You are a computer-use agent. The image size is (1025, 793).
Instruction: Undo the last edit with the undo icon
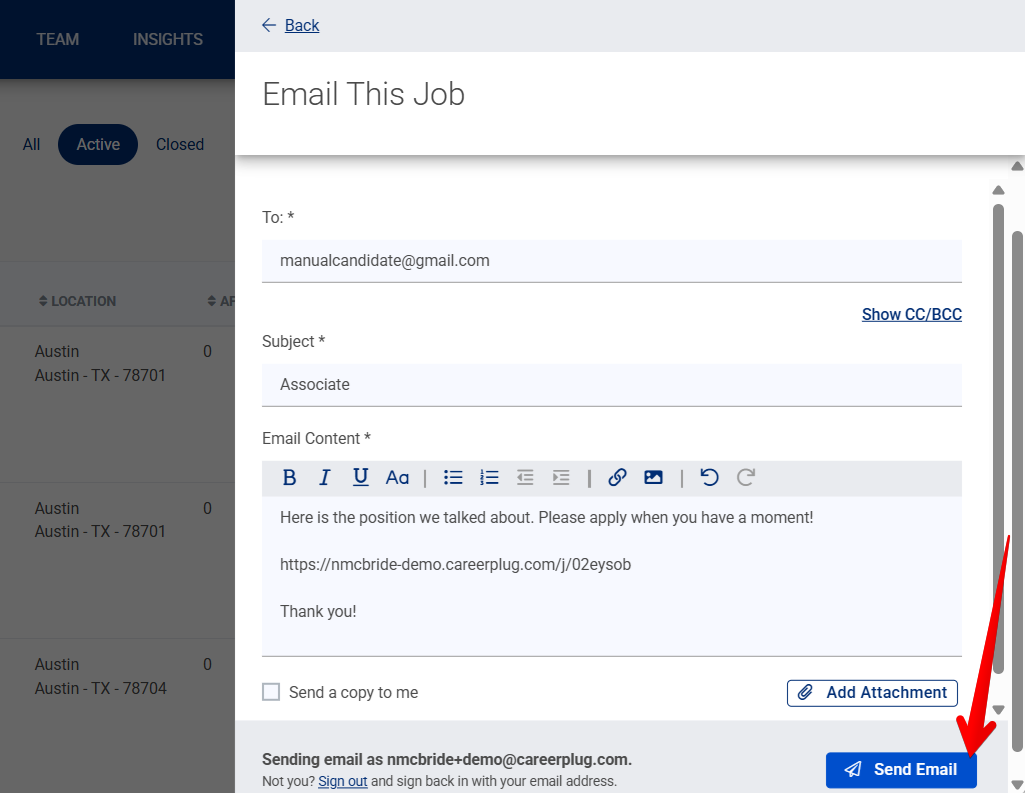click(709, 477)
